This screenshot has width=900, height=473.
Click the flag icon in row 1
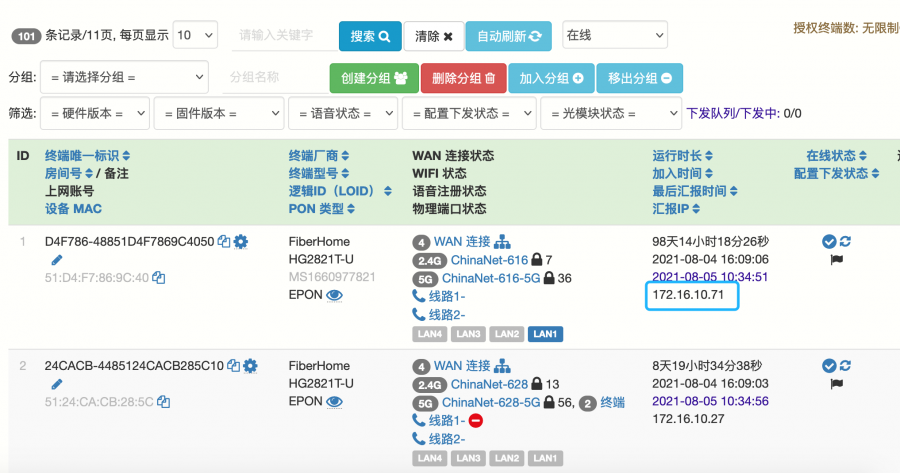[837, 259]
